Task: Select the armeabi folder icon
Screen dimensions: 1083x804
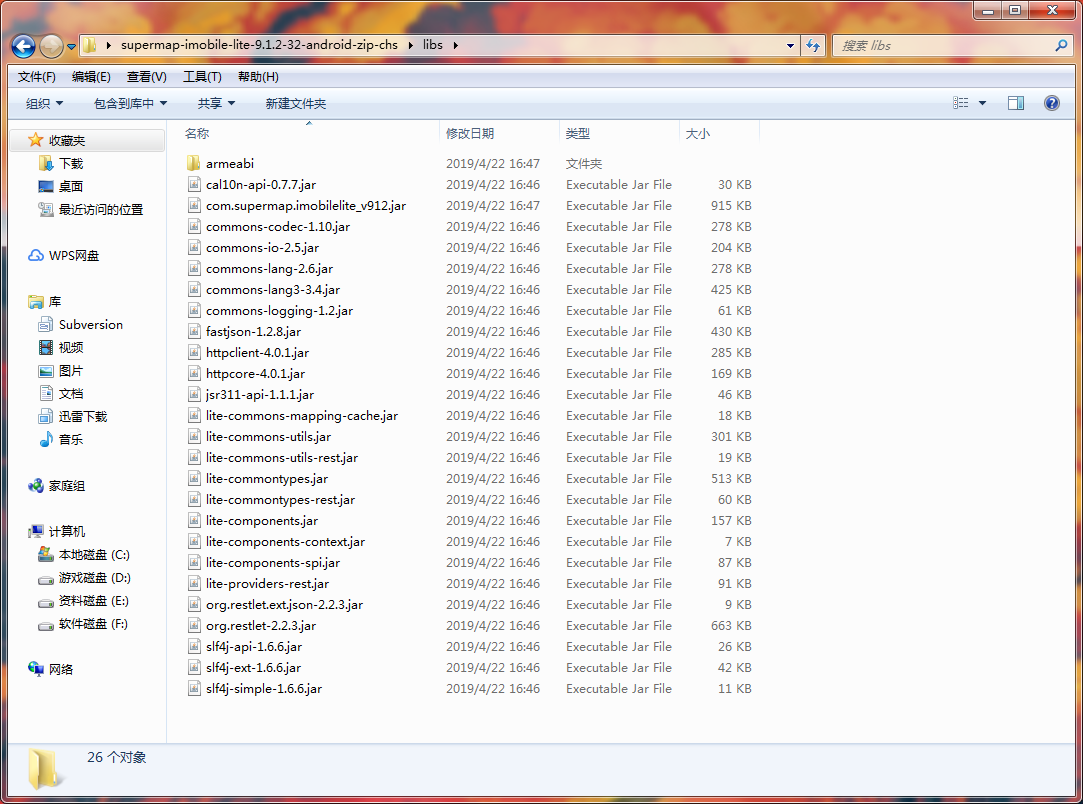Action: [194, 164]
